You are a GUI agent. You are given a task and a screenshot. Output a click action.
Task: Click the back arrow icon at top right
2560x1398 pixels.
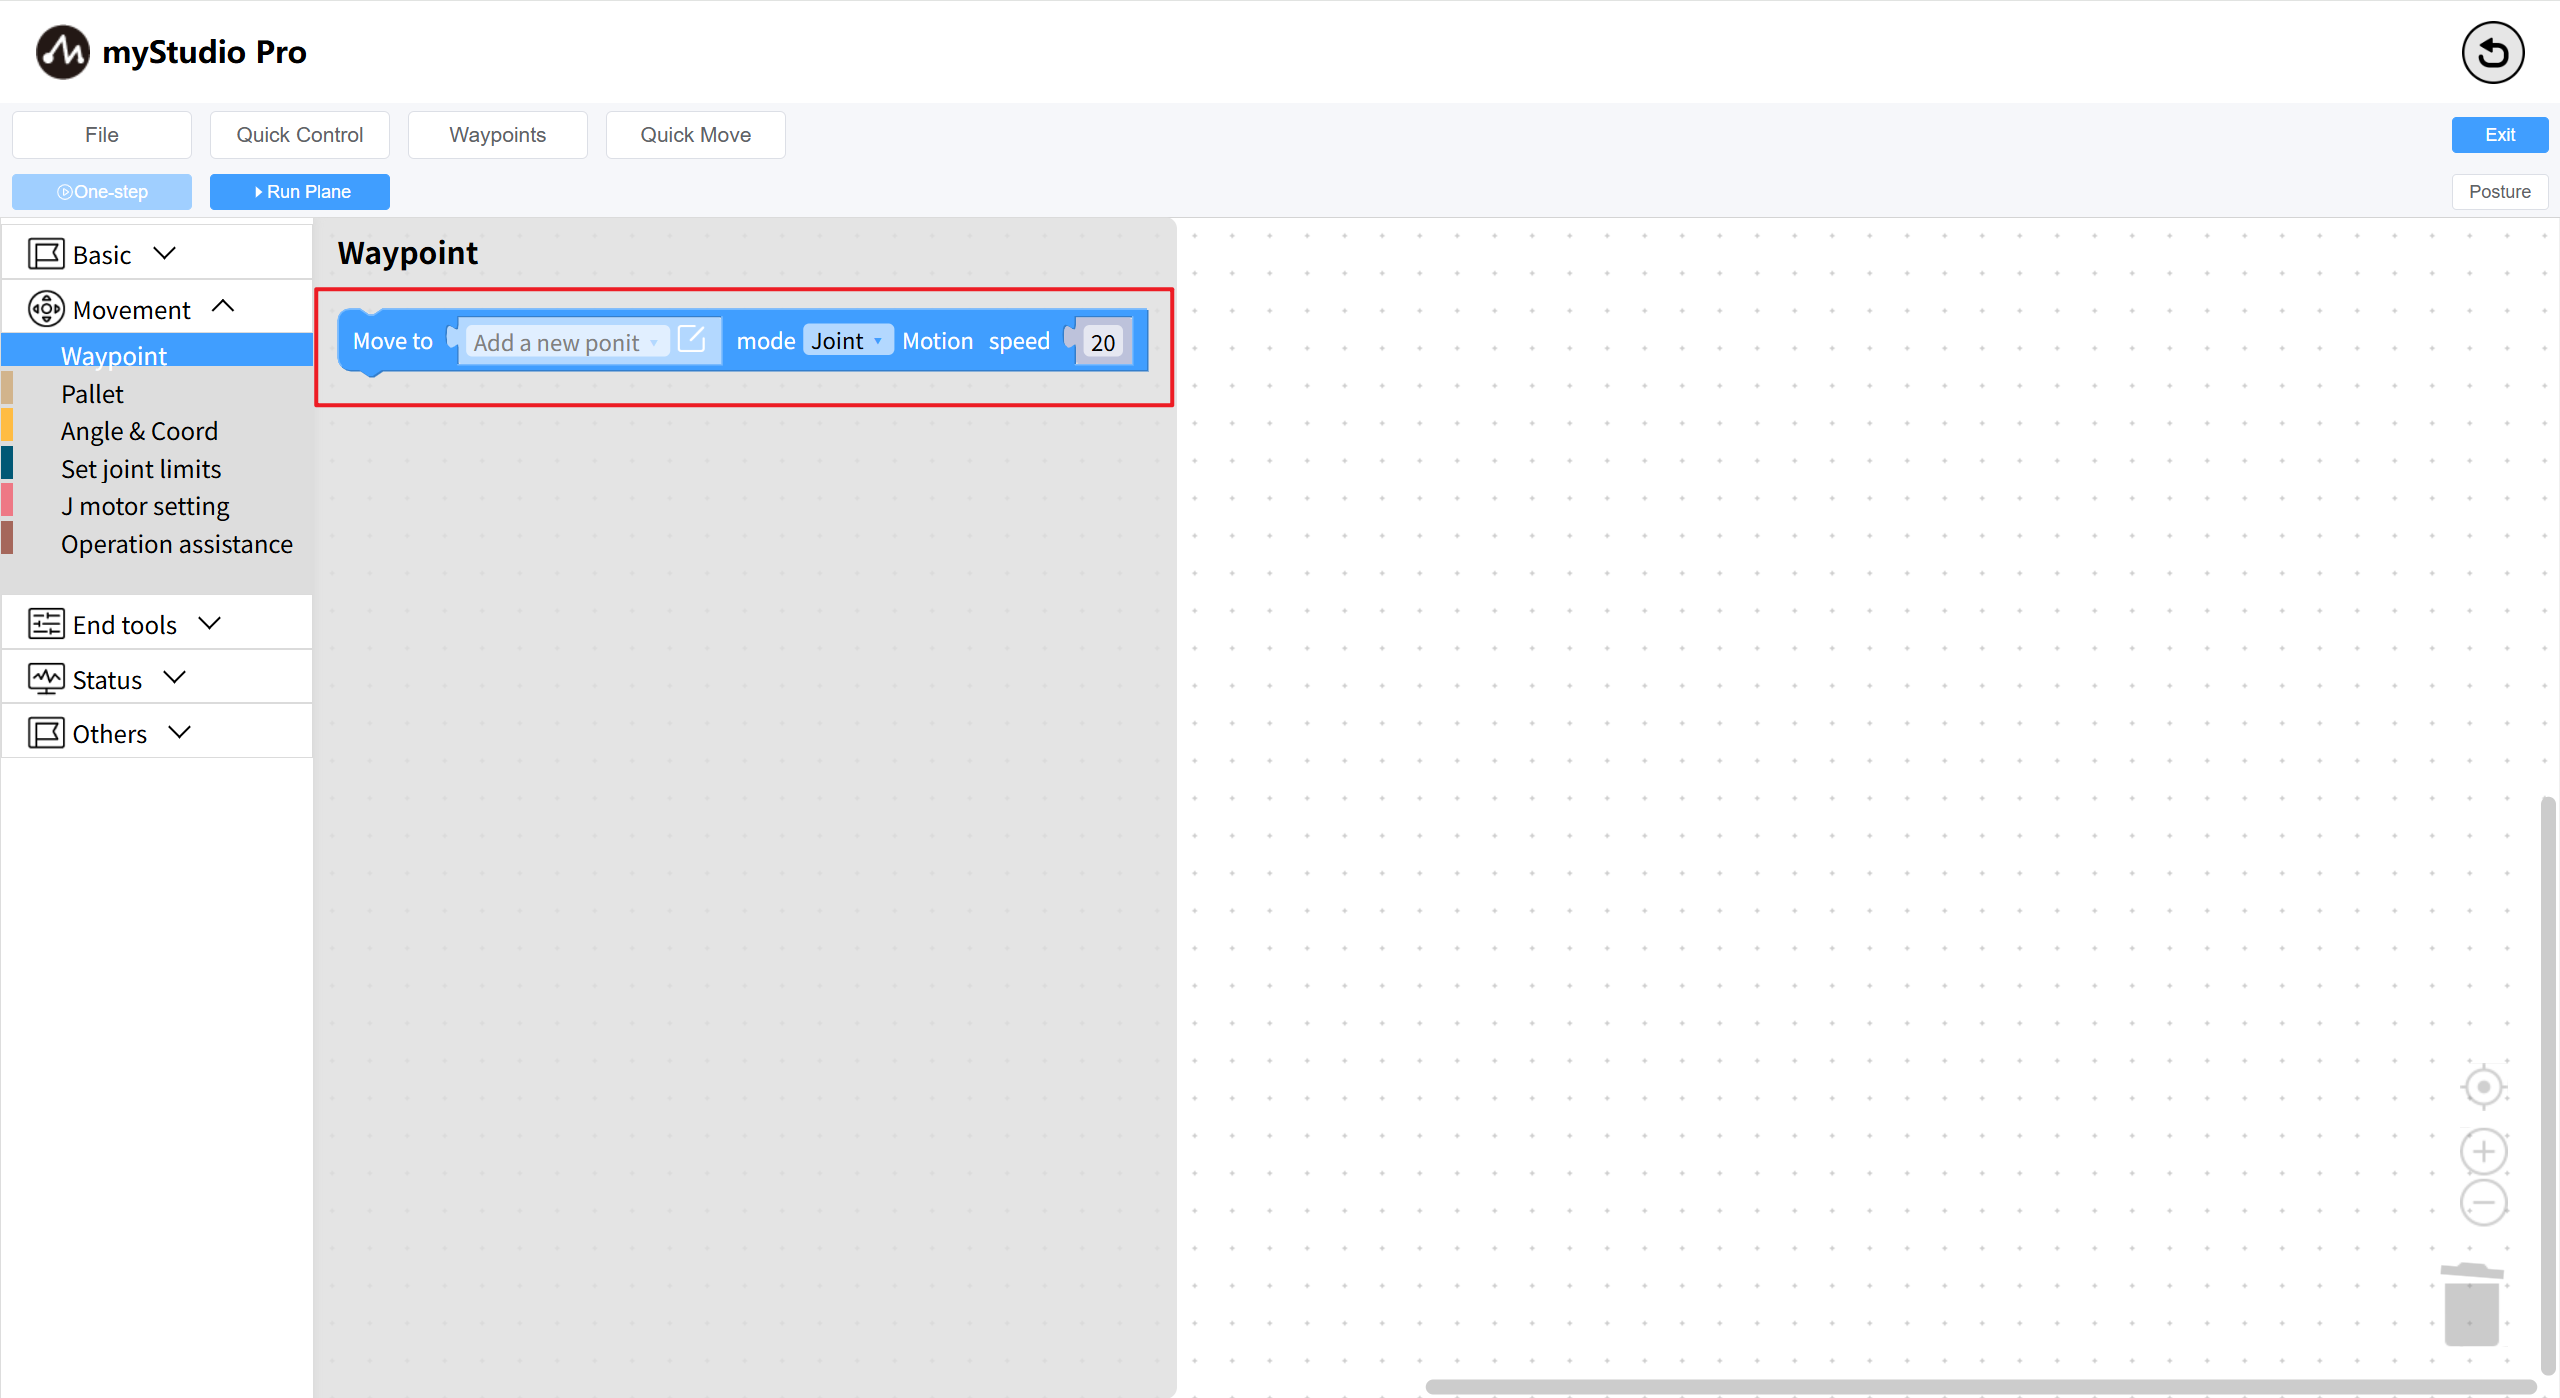click(2492, 53)
